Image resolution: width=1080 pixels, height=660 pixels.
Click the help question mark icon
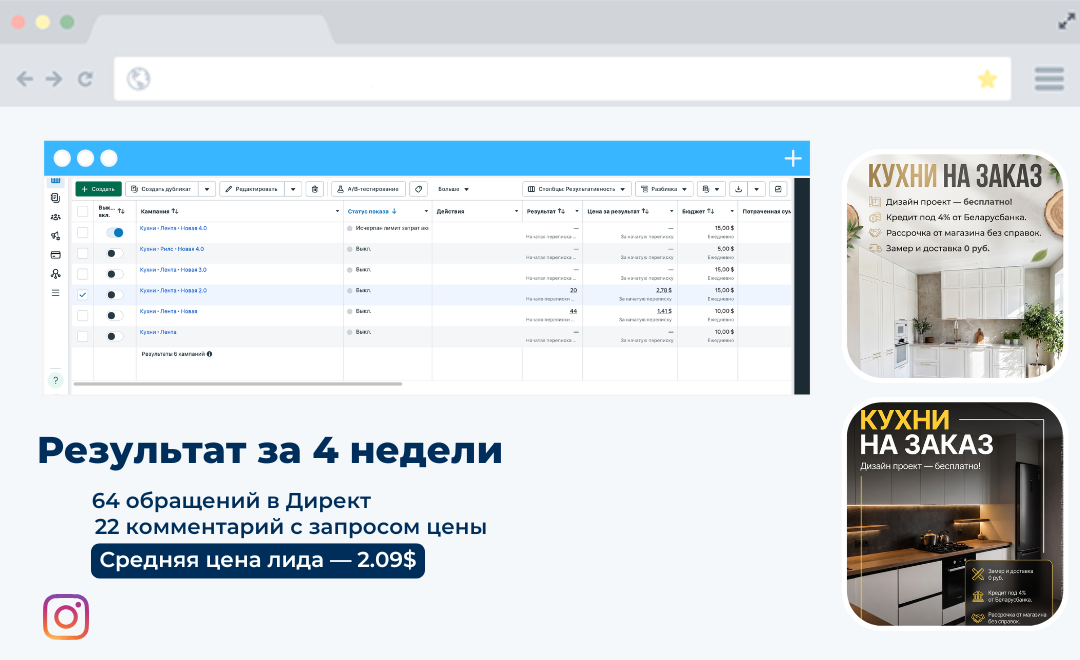click(x=56, y=380)
